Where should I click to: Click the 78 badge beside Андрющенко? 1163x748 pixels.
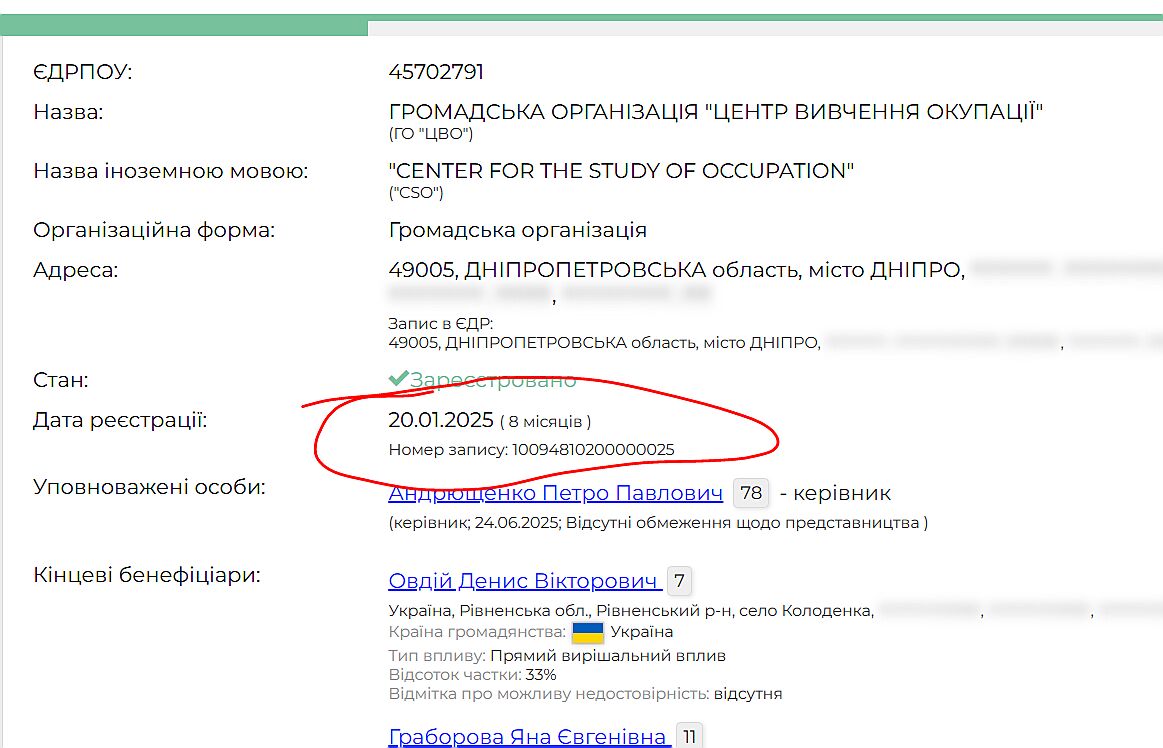tap(750, 493)
